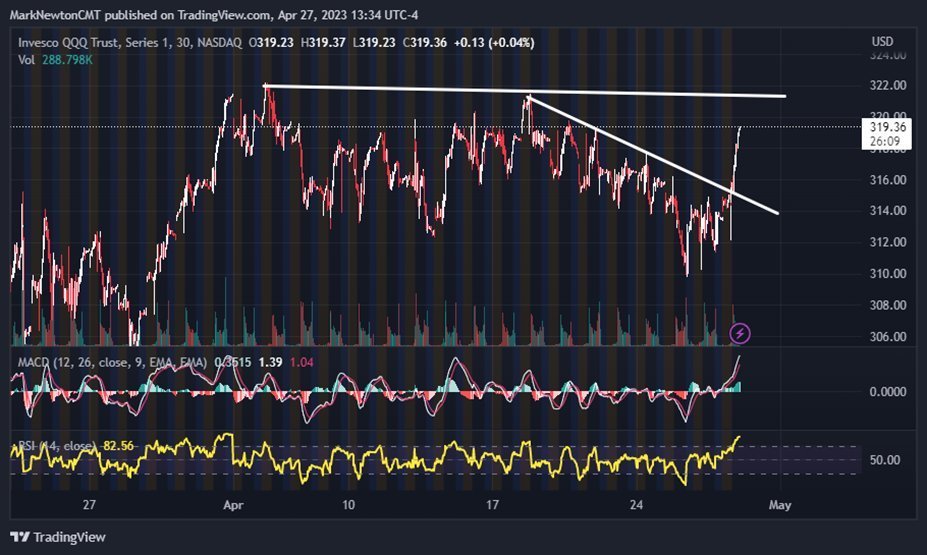This screenshot has height=555, width=927.
Task: Click the 306.00 price axis label
Action: (887, 336)
